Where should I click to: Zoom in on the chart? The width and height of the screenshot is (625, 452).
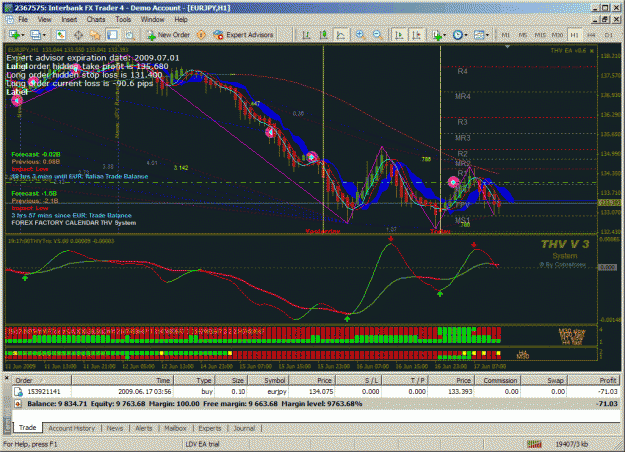coord(360,35)
